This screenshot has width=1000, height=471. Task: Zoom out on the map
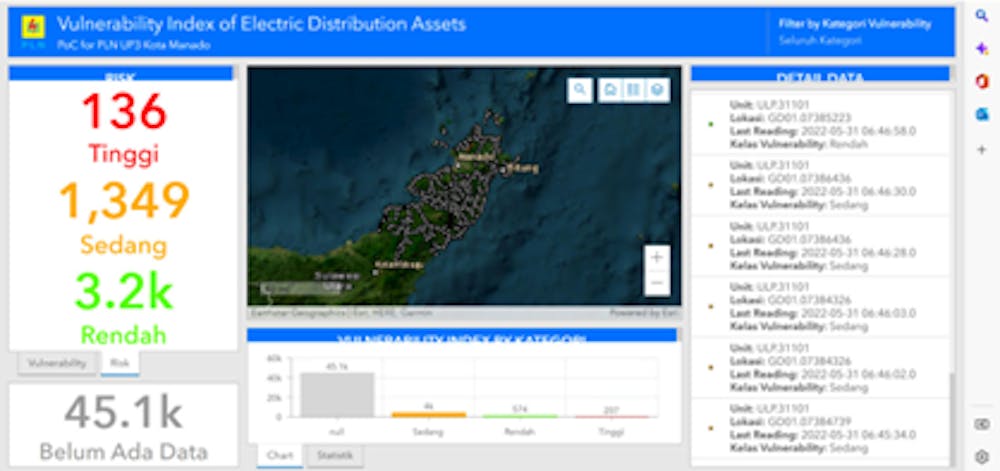tap(657, 283)
